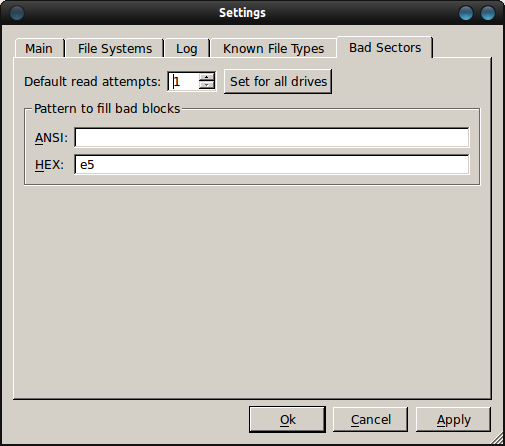Close the Settings window
The height and width of the screenshot is (446, 505).
point(488,13)
